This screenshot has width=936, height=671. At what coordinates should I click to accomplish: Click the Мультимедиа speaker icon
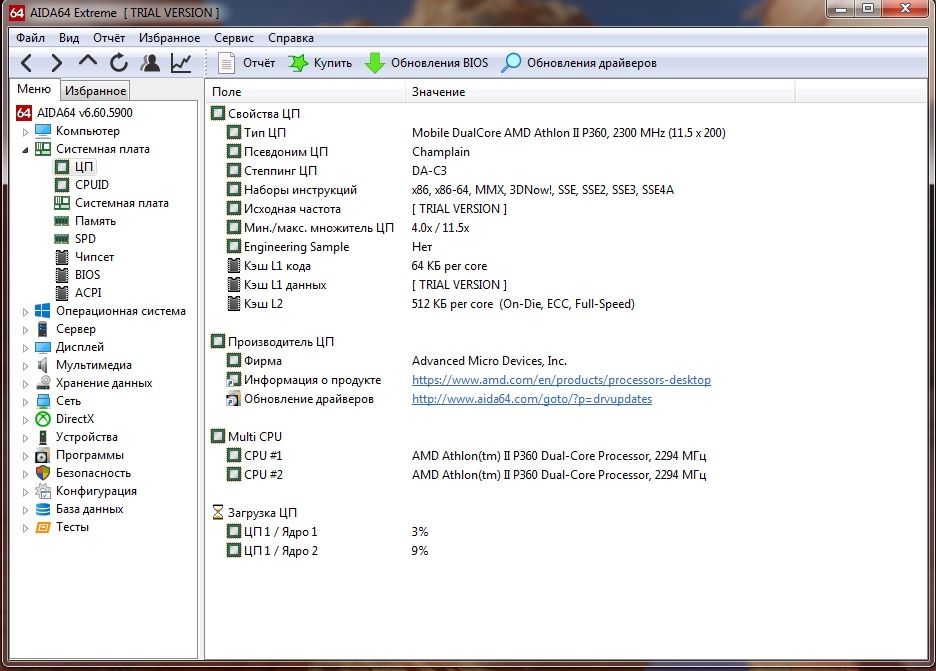(x=43, y=365)
